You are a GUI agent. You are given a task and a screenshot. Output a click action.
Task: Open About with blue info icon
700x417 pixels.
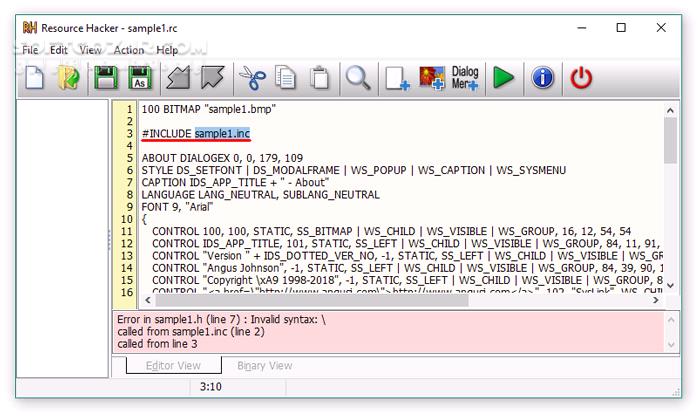(543, 78)
